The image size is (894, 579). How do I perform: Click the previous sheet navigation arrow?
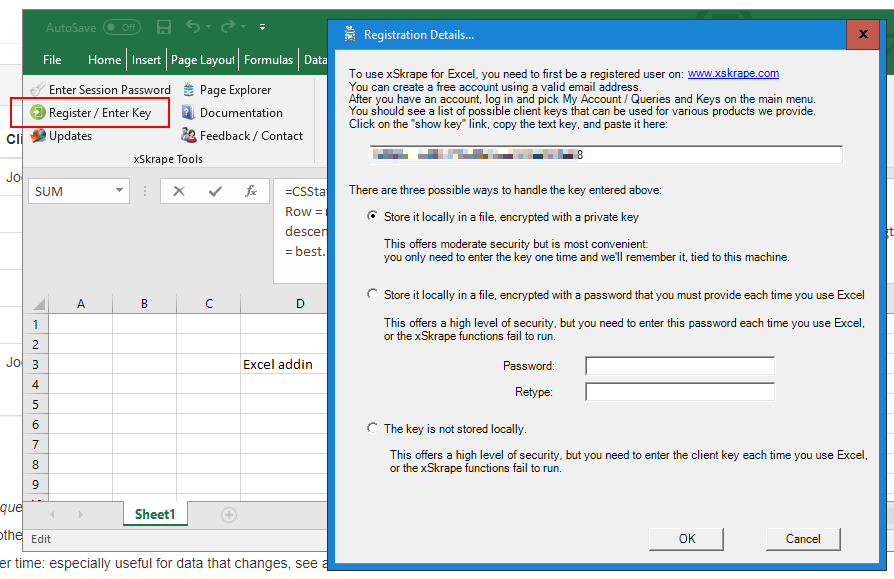(x=52, y=515)
